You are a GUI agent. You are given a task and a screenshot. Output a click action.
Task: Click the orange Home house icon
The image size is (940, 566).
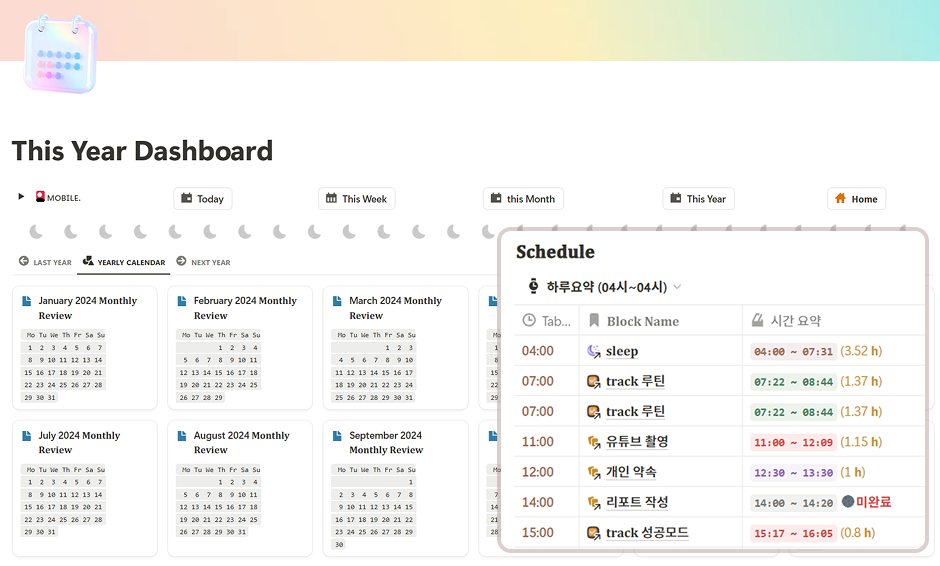click(x=840, y=198)
